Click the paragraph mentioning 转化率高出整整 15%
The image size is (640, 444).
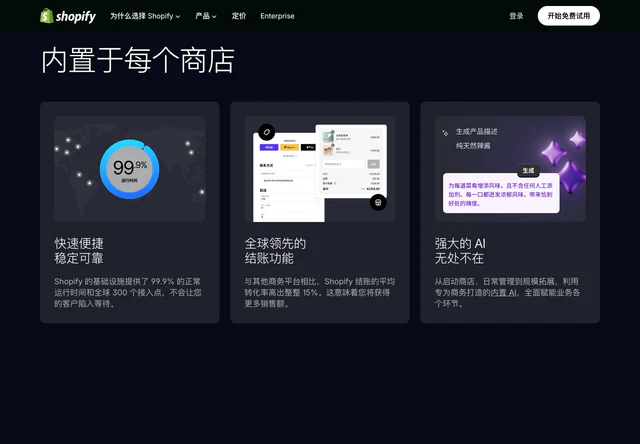(320, 293)
